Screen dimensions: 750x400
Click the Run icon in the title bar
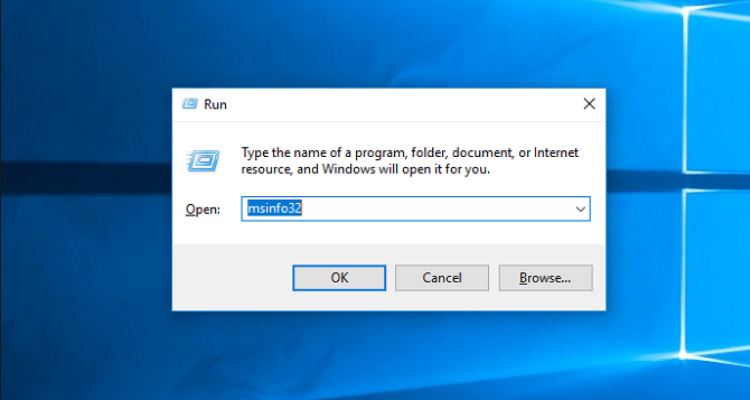click(190, 104)
